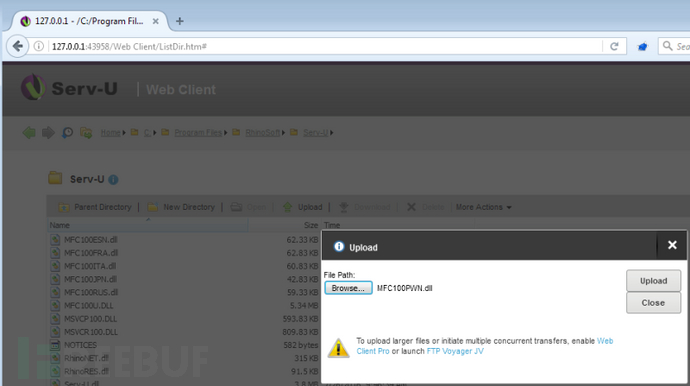
Task: Open the FTP Voyager JV link
Action: (x=455, y=351)
